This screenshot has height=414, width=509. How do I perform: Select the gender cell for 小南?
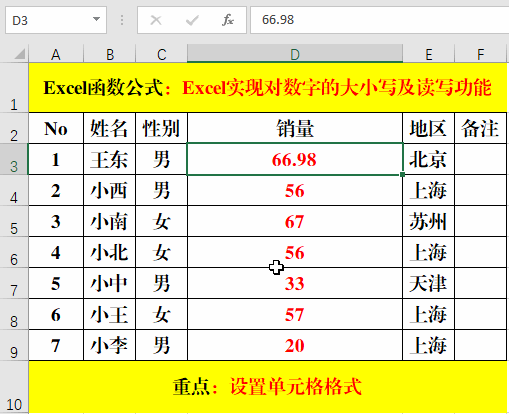click(x=162, y=221)
